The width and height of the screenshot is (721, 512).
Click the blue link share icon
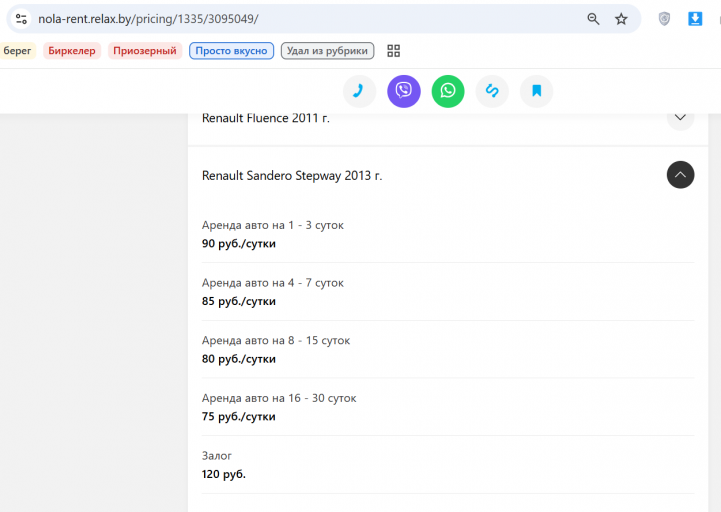tap(492, 91)
